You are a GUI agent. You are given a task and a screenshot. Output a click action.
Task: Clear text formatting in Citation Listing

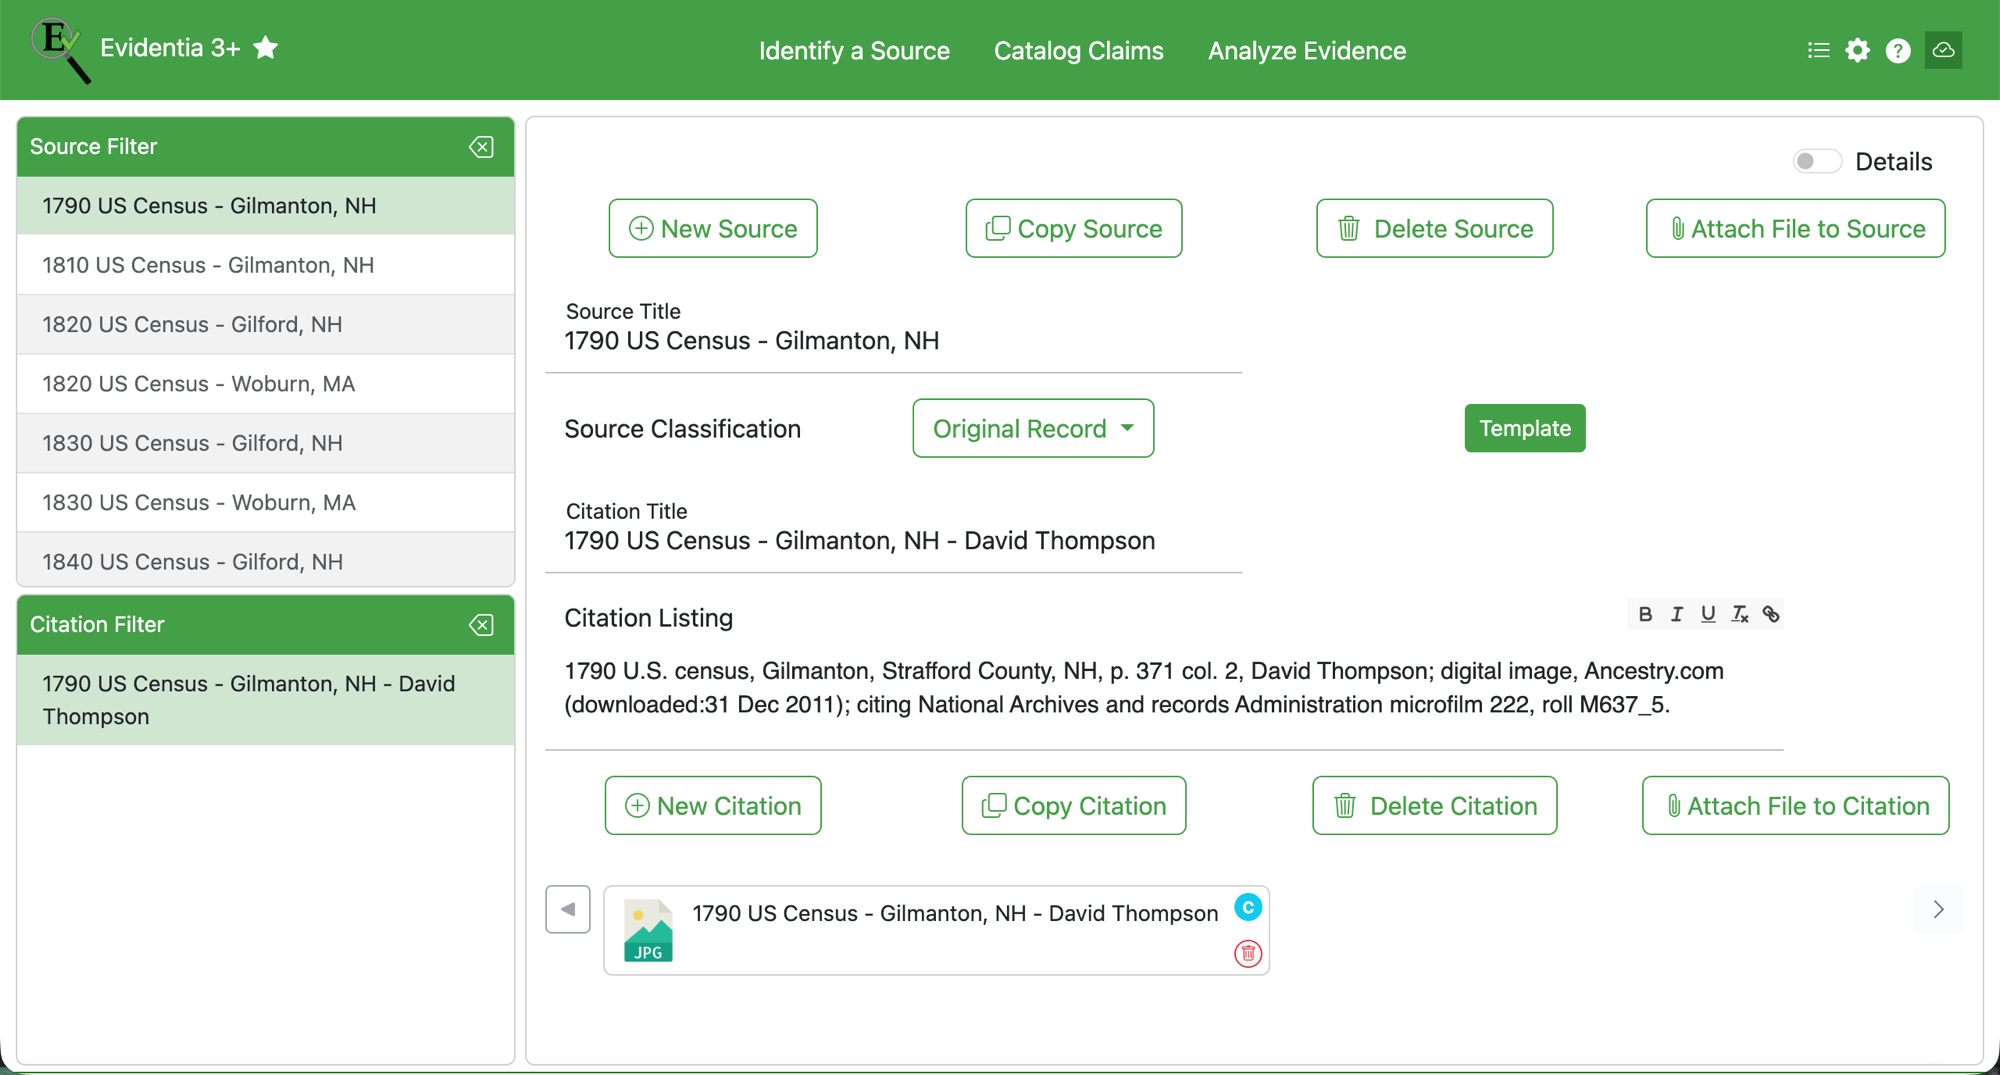[x=1740, y=614]
